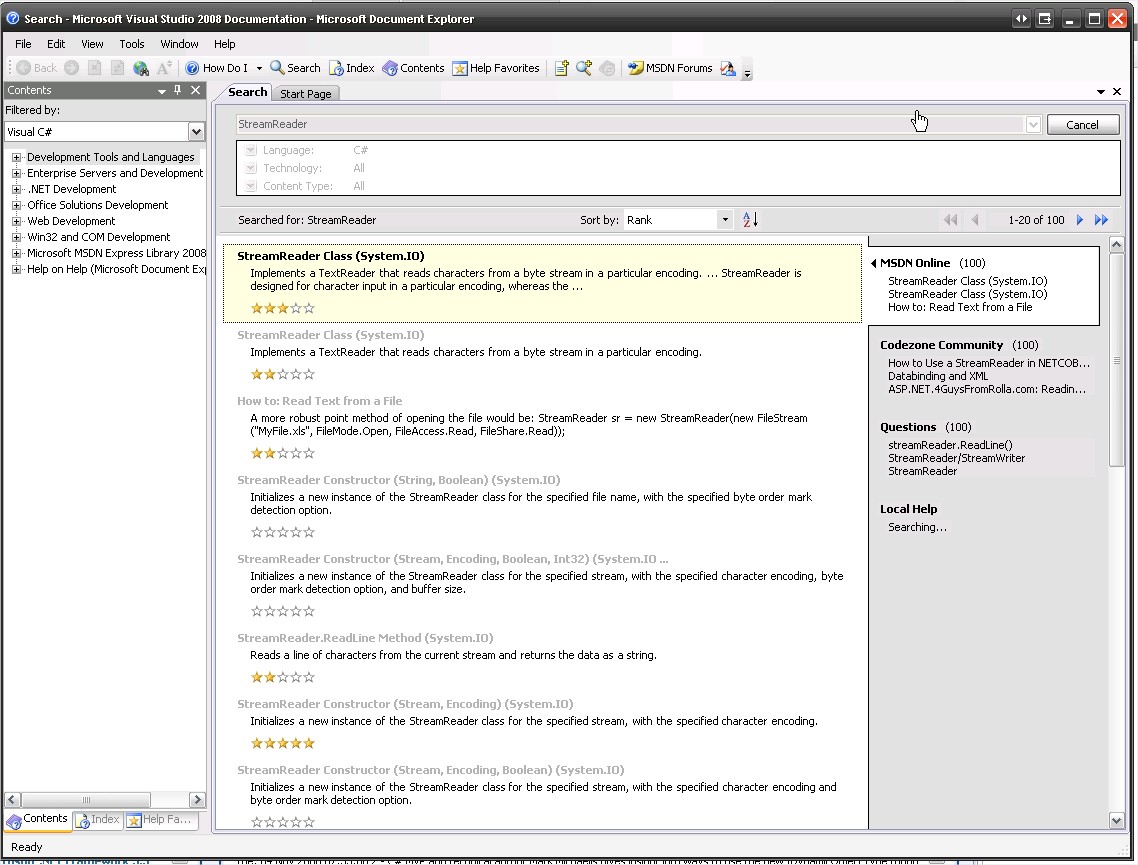Expand Enterprise Servers and Development node

tap(16, 173)
